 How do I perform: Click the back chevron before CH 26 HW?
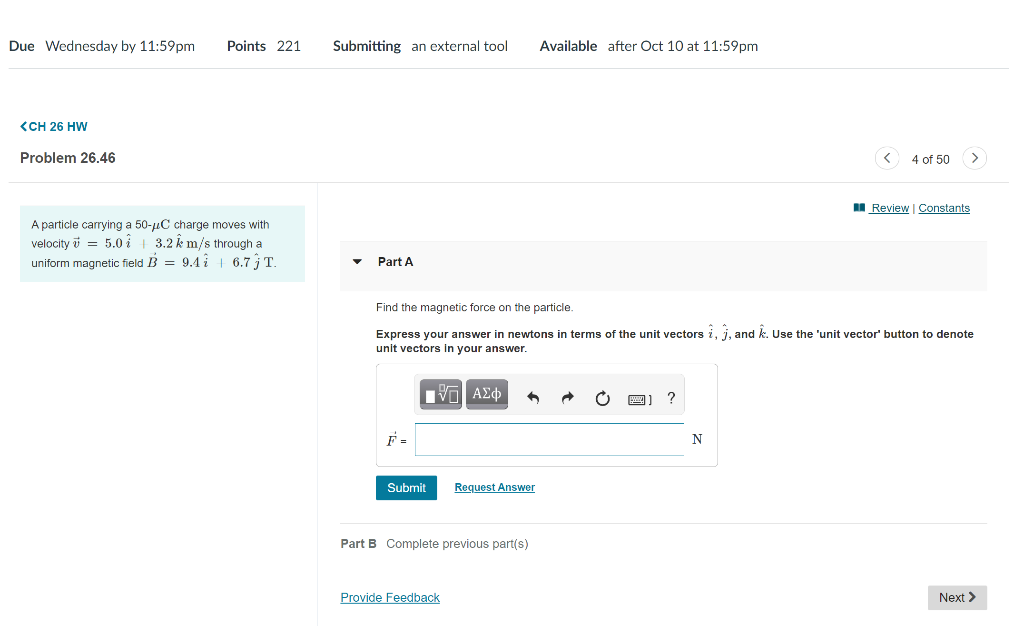click(23, 126)
